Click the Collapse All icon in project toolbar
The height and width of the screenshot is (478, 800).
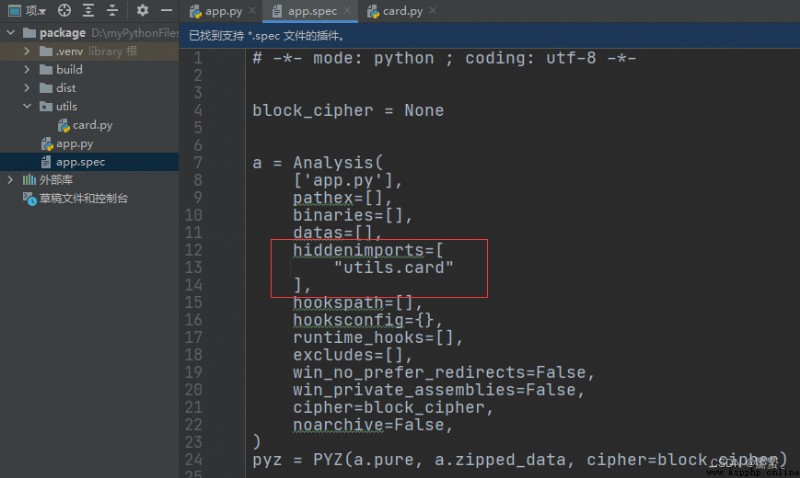point(112,10)
